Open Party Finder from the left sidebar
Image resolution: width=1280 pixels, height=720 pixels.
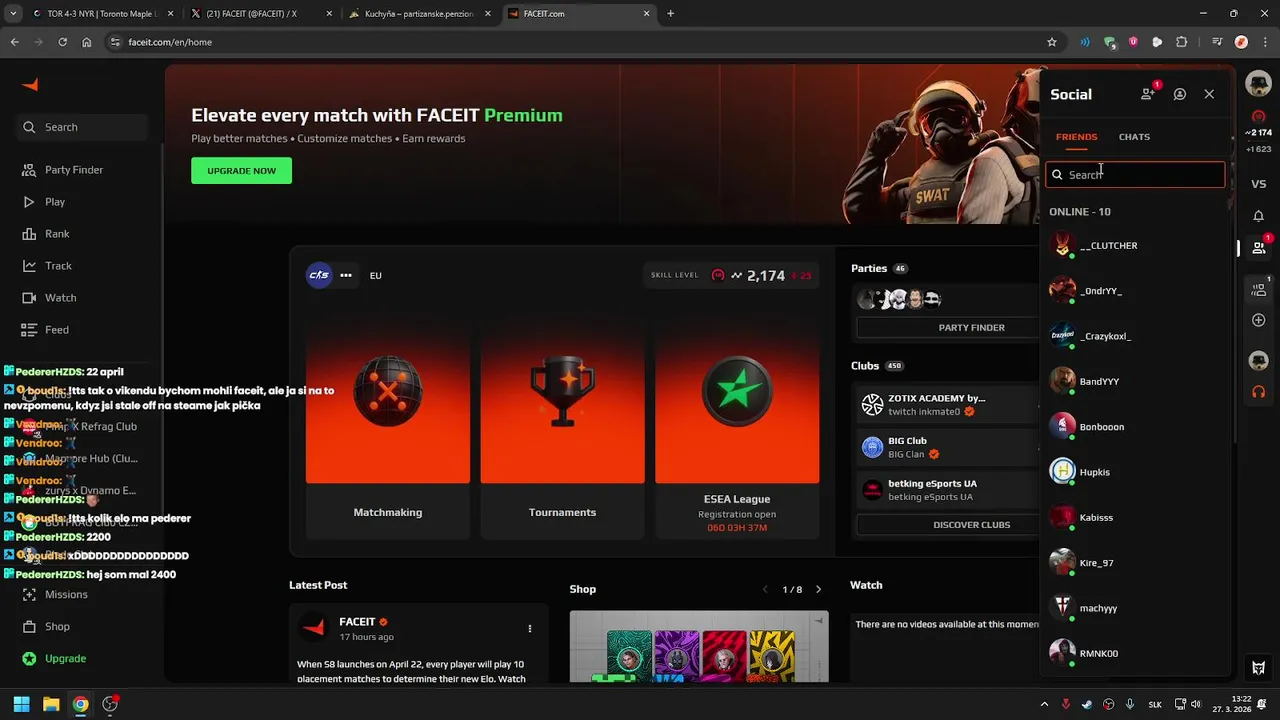point(63,170)
